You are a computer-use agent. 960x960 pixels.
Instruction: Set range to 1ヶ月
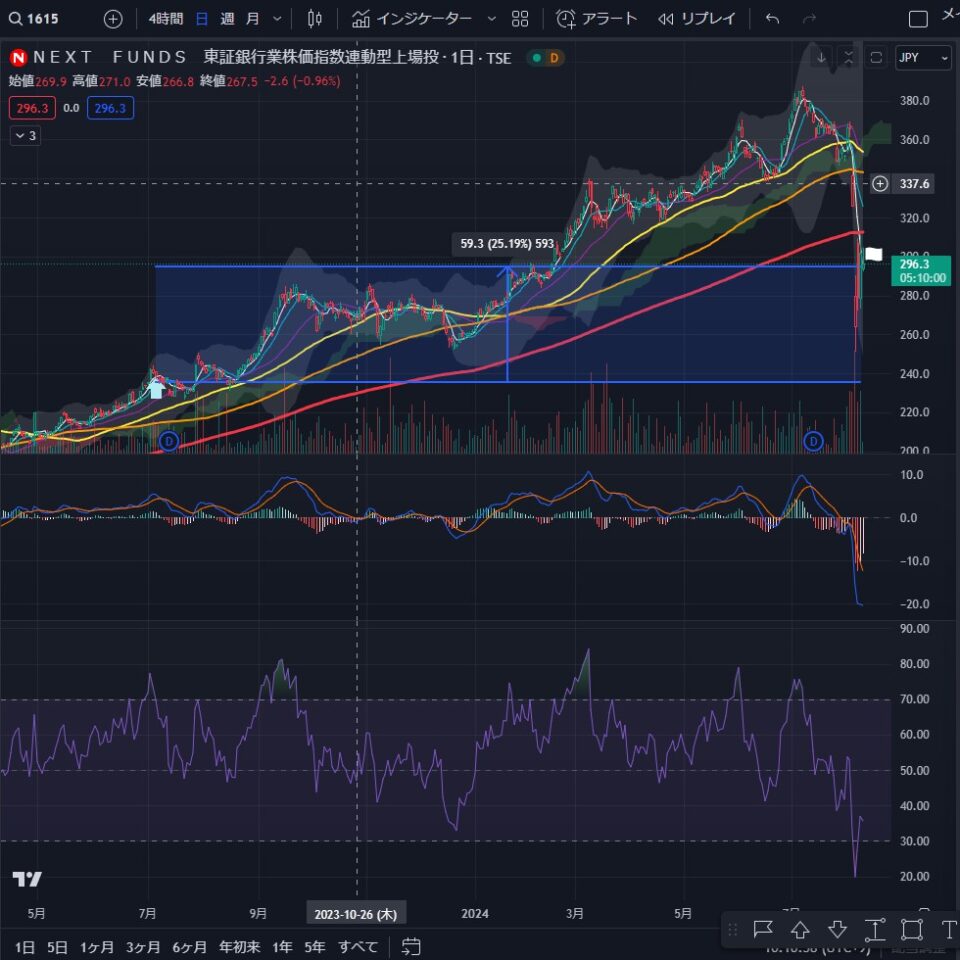(97, 947)
